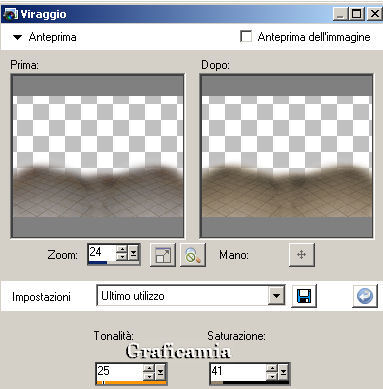
Task: Click the zoom view magnifier icon
Action: click(x=193, y=255)
